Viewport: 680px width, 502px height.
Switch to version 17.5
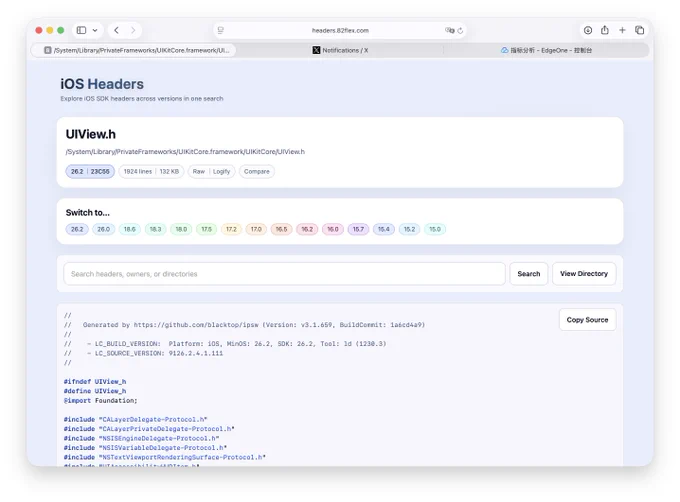coord(206,229)
